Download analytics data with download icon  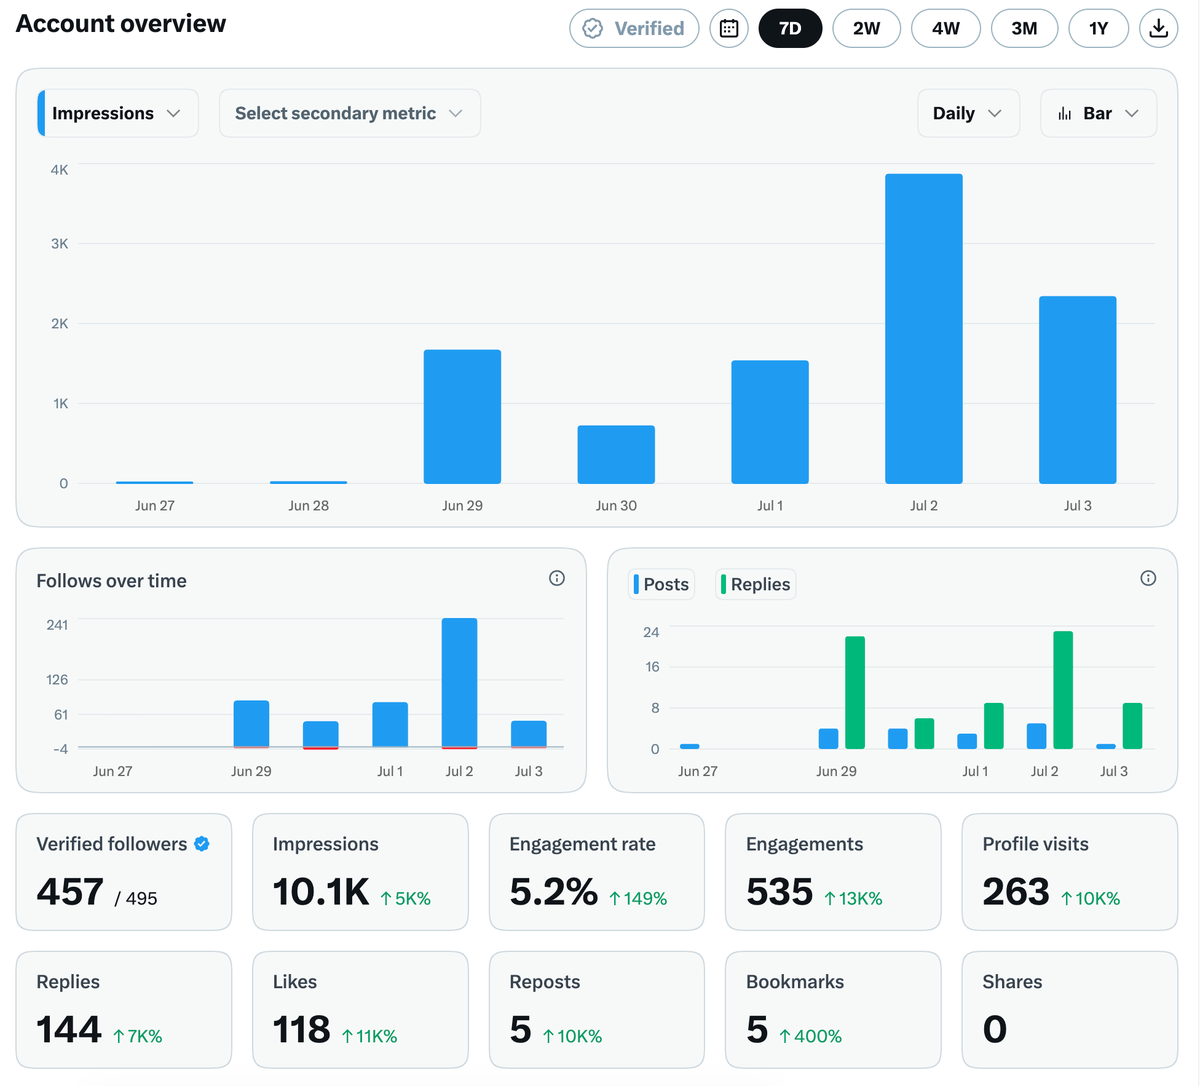pos(1158,28)
